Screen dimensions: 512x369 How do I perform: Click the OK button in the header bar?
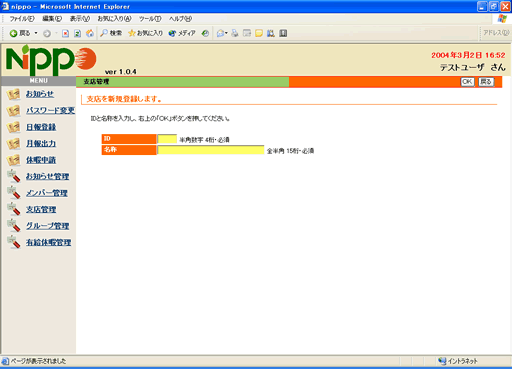click(467, 82)
